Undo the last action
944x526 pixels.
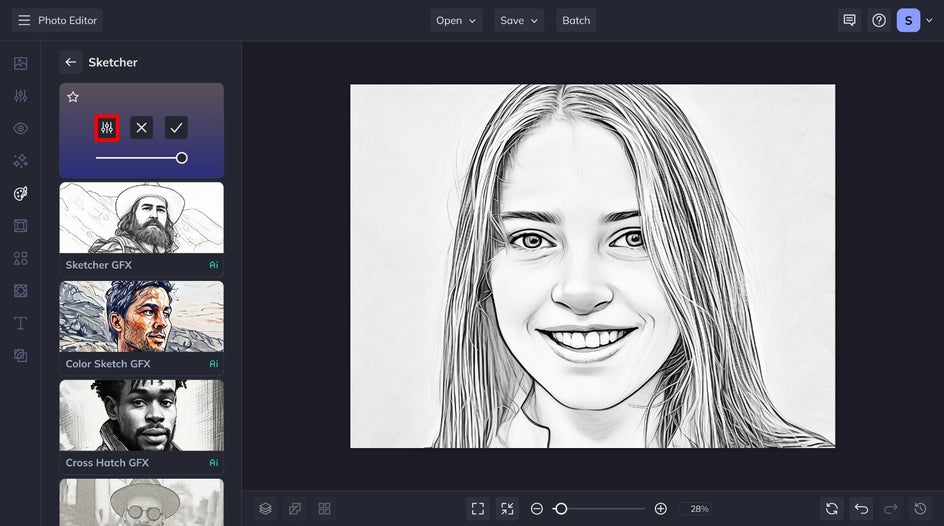[862, 509]
